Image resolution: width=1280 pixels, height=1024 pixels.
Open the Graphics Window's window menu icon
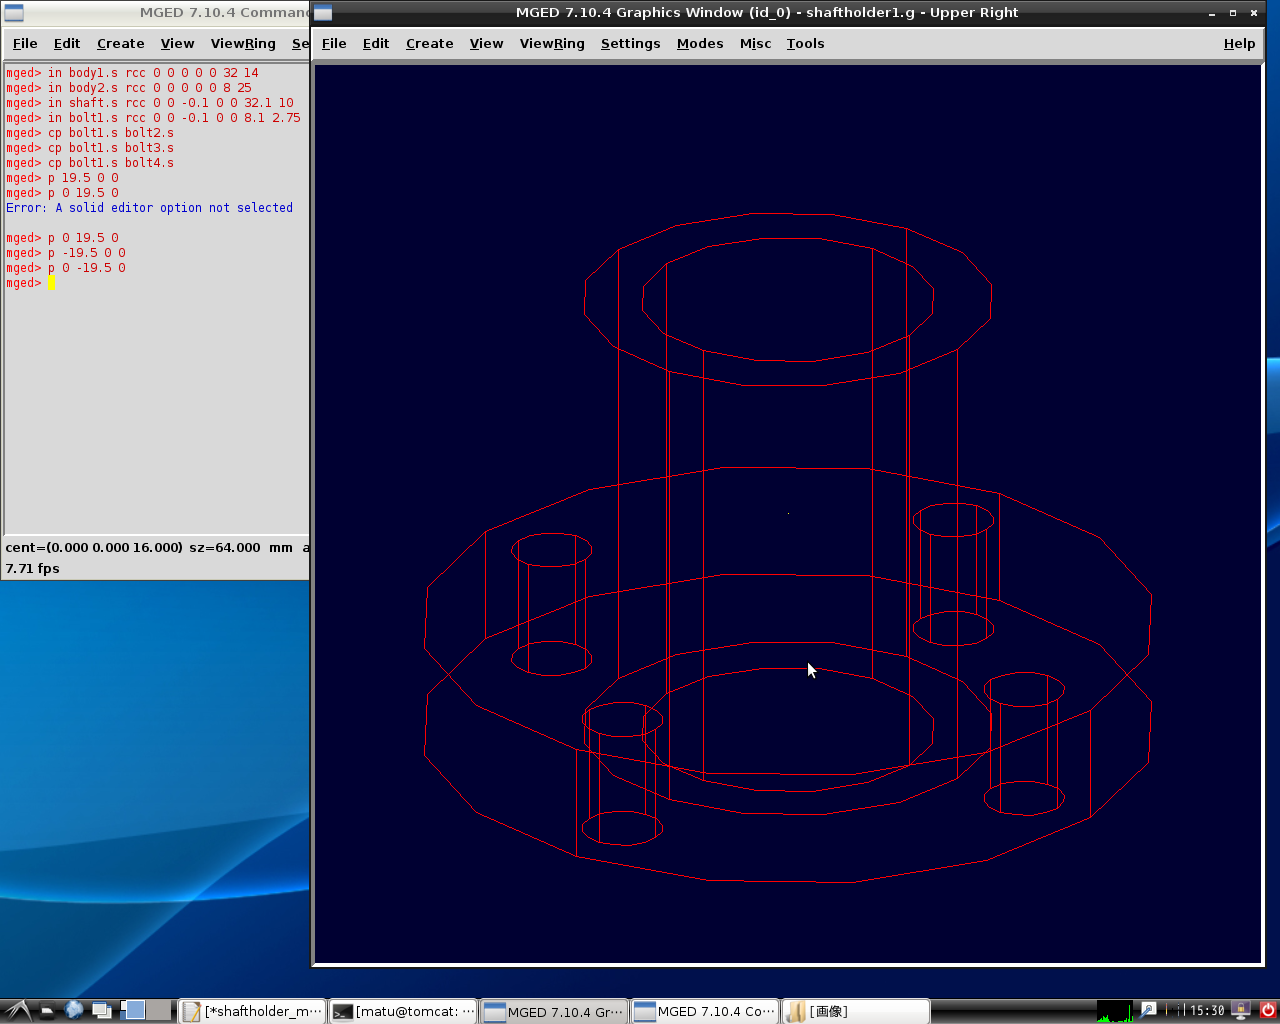[x=323, y=12]
